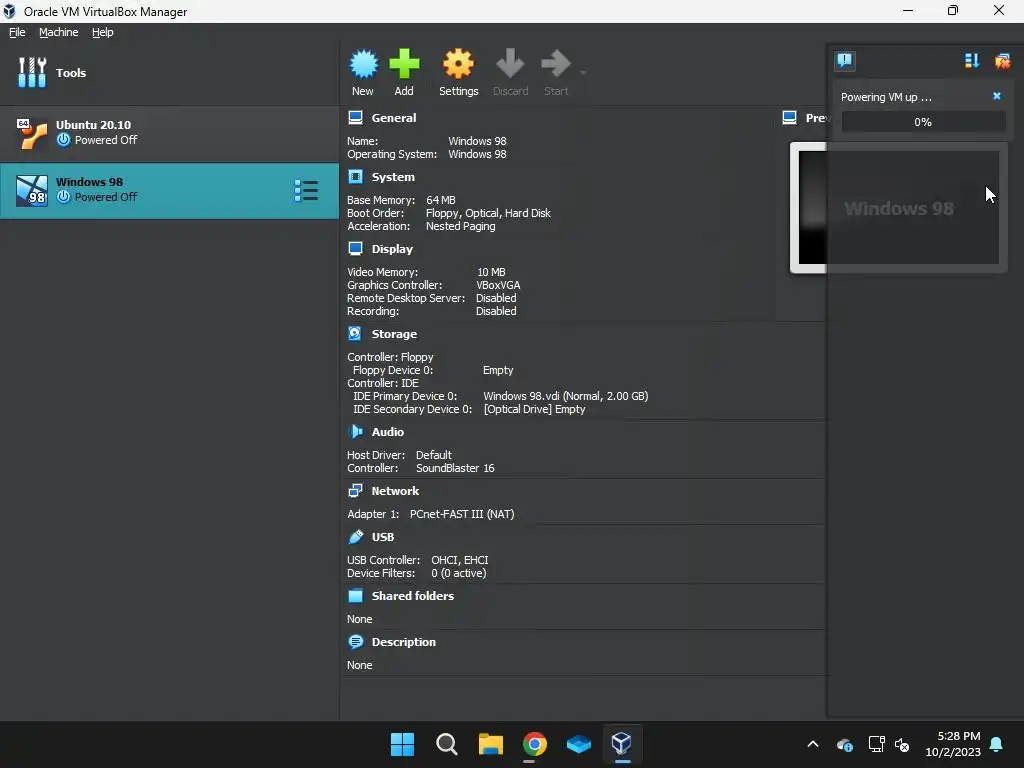Click the Discard arrow icon
Screen dimensions: 1024x768
(510, 64)
